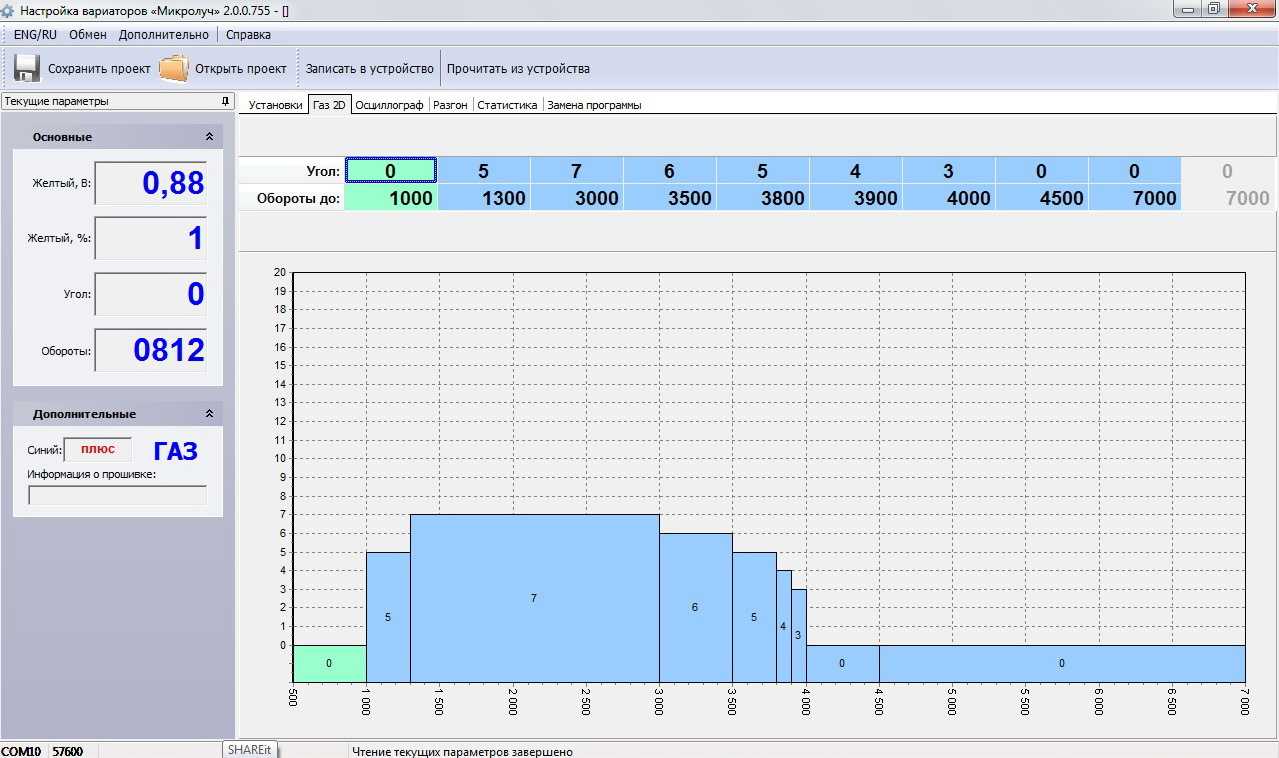
Task: Click Сохранить проект button
Action: click(82, 69)
